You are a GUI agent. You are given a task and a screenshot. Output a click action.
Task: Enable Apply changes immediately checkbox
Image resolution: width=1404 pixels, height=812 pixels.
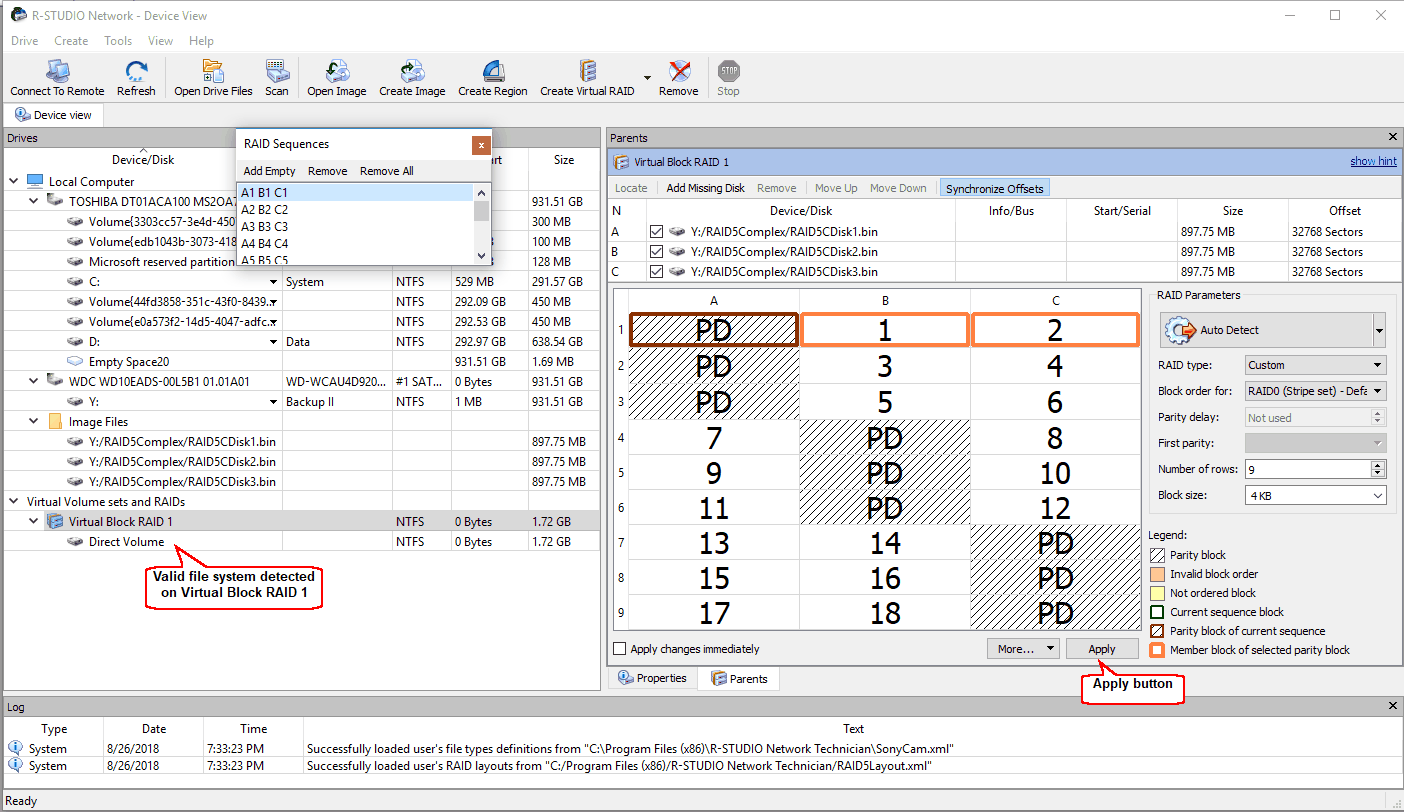pos(620,649)
